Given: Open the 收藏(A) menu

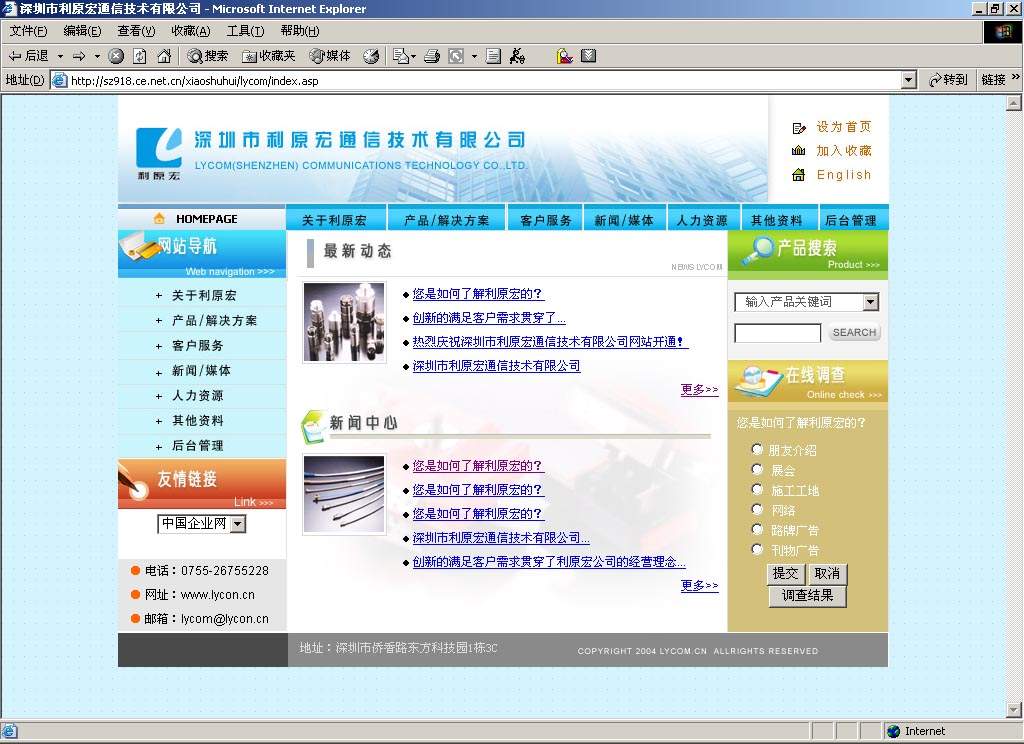Looking at the screenshot, I should [191, 31].
